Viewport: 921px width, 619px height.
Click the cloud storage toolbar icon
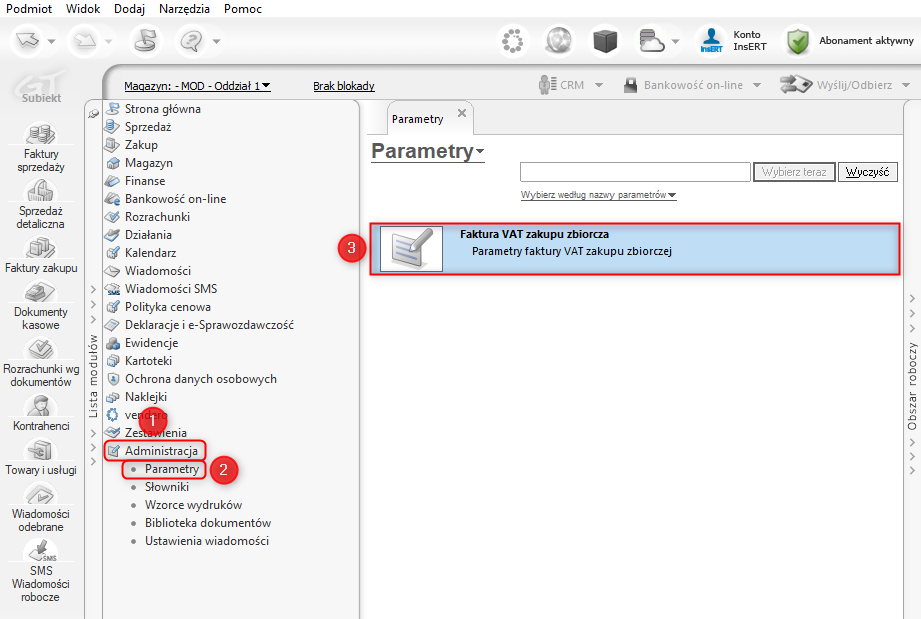[x=651, y=41]
